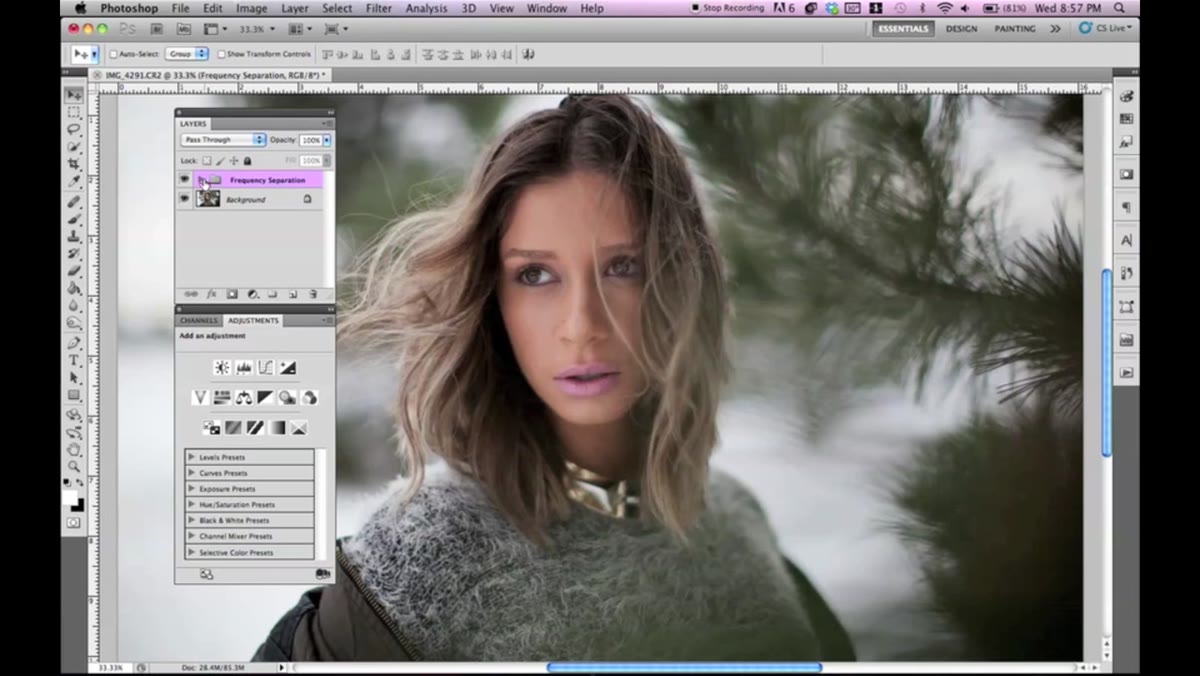Open the Pass Through blend mode dropdown

tap(224, 140)
